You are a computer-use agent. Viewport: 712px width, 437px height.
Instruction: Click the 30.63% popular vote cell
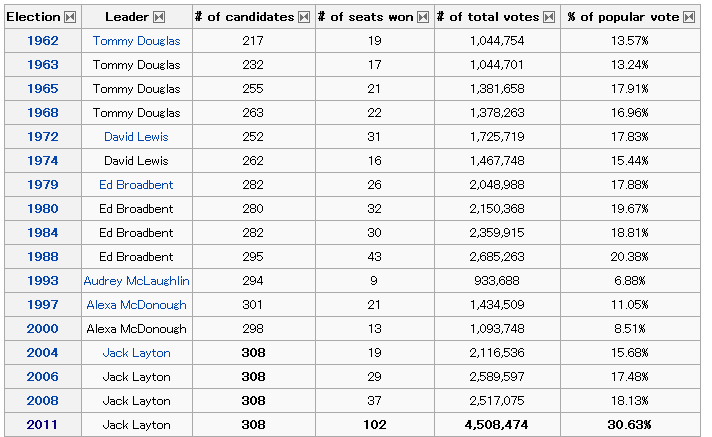(630, 425)
